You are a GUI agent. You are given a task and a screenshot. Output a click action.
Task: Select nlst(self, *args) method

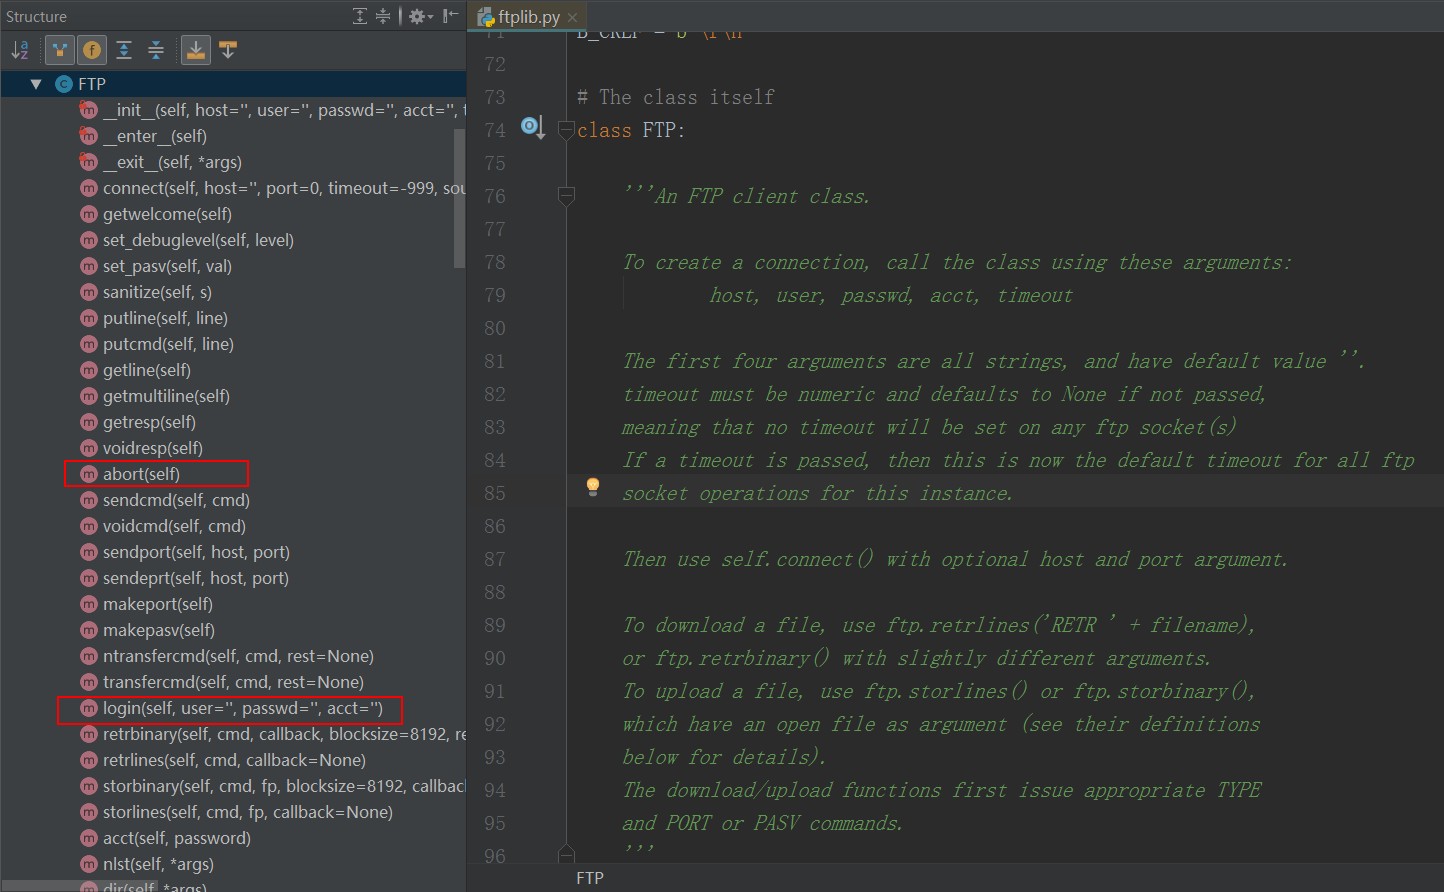[x=158, y=864]
